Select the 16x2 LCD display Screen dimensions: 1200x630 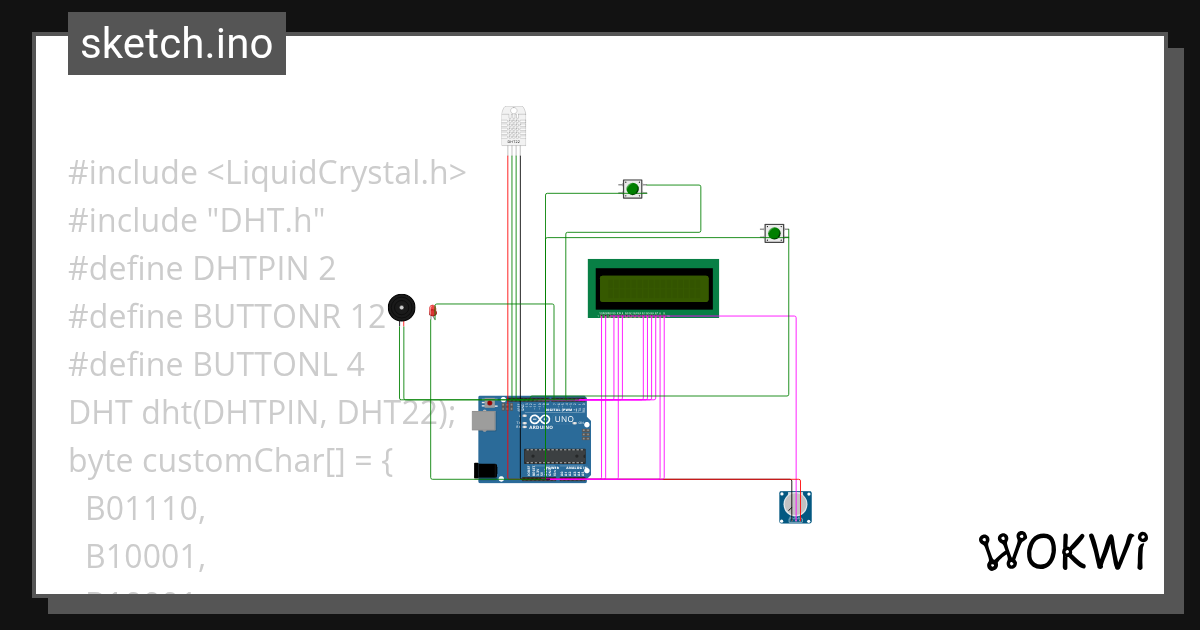pyautogui.click(x=654, y=287)
